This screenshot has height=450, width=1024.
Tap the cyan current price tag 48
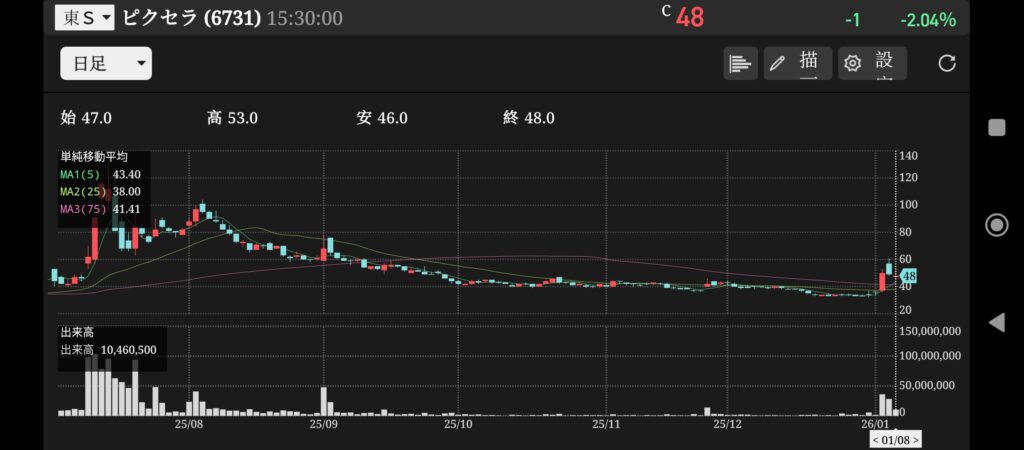click(908, 276)
